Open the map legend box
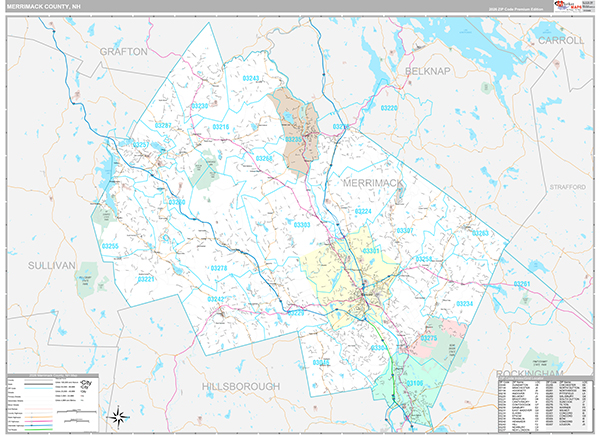Screen dimensions: 600x435 click(x=53, y=403)
